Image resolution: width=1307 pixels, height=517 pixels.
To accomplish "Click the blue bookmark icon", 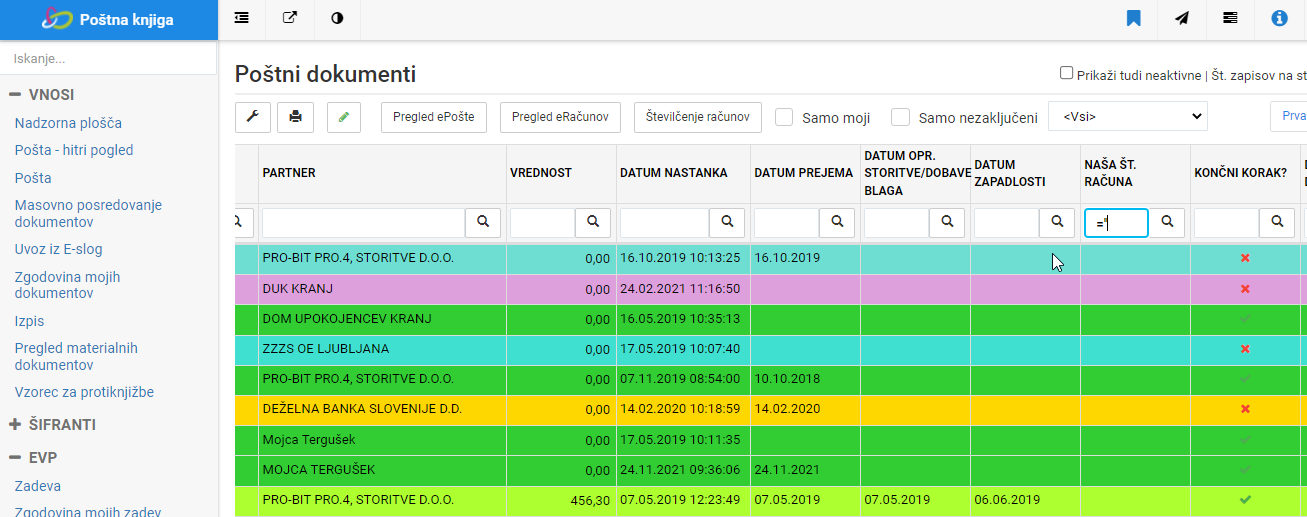I will [x=1133, y=18].
